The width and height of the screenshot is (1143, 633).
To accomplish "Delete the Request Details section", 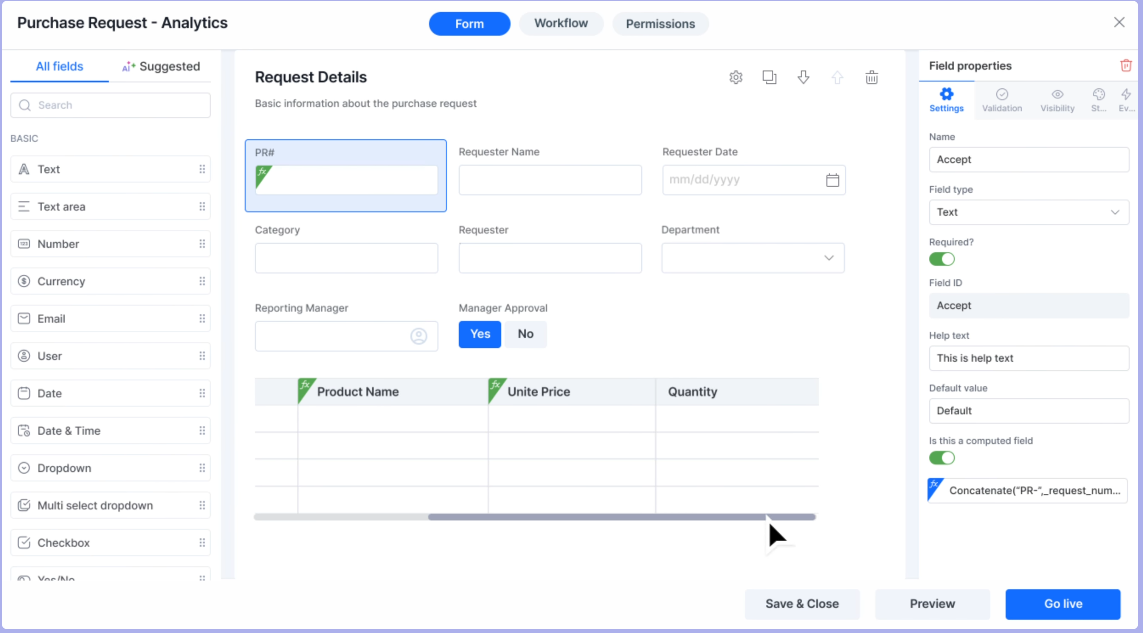I will point(871,77).
